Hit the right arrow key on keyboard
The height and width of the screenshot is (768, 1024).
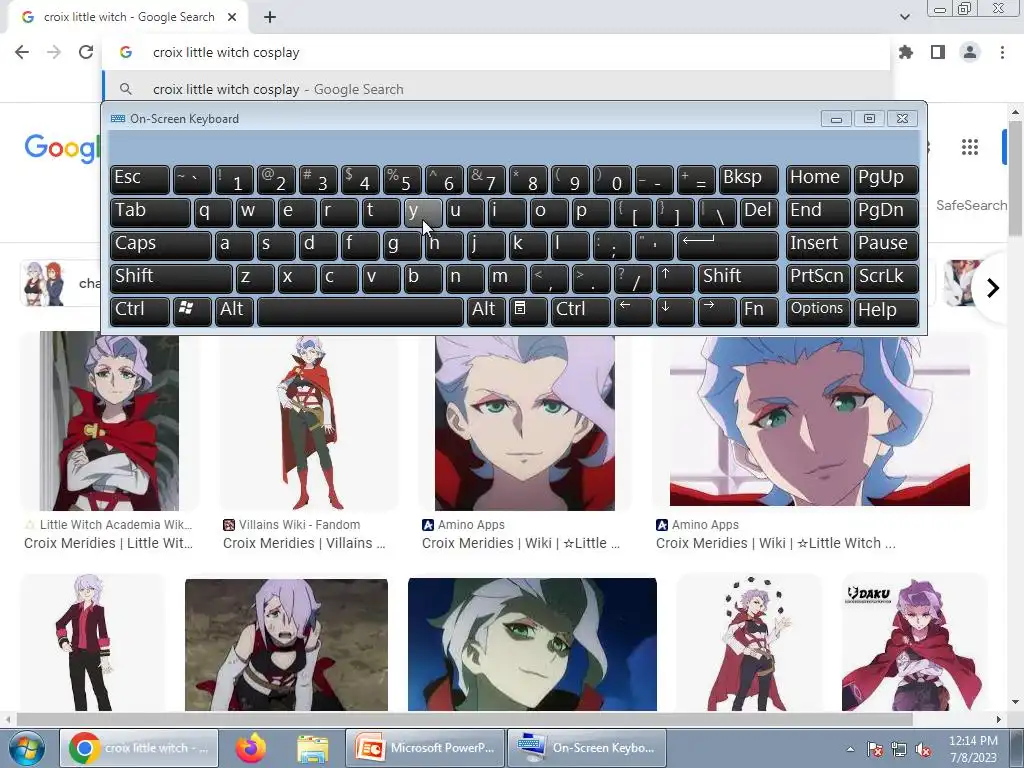pyautogui.click(x=717, y=311)
